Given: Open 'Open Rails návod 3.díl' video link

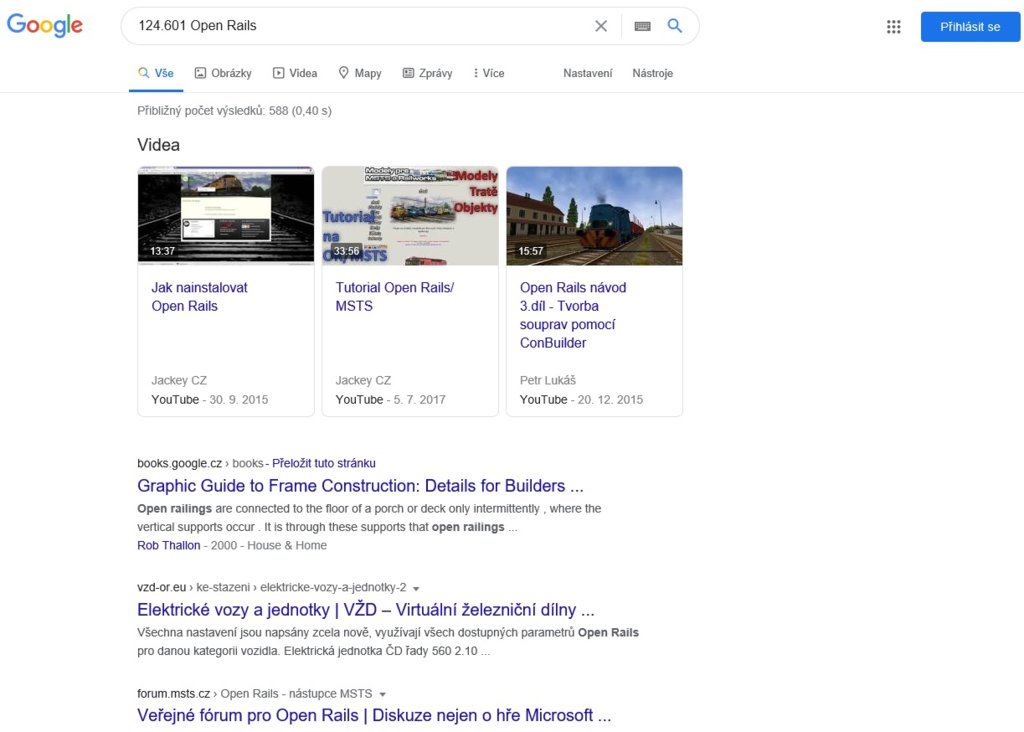Looking at the screenshot, I should 573,315.
